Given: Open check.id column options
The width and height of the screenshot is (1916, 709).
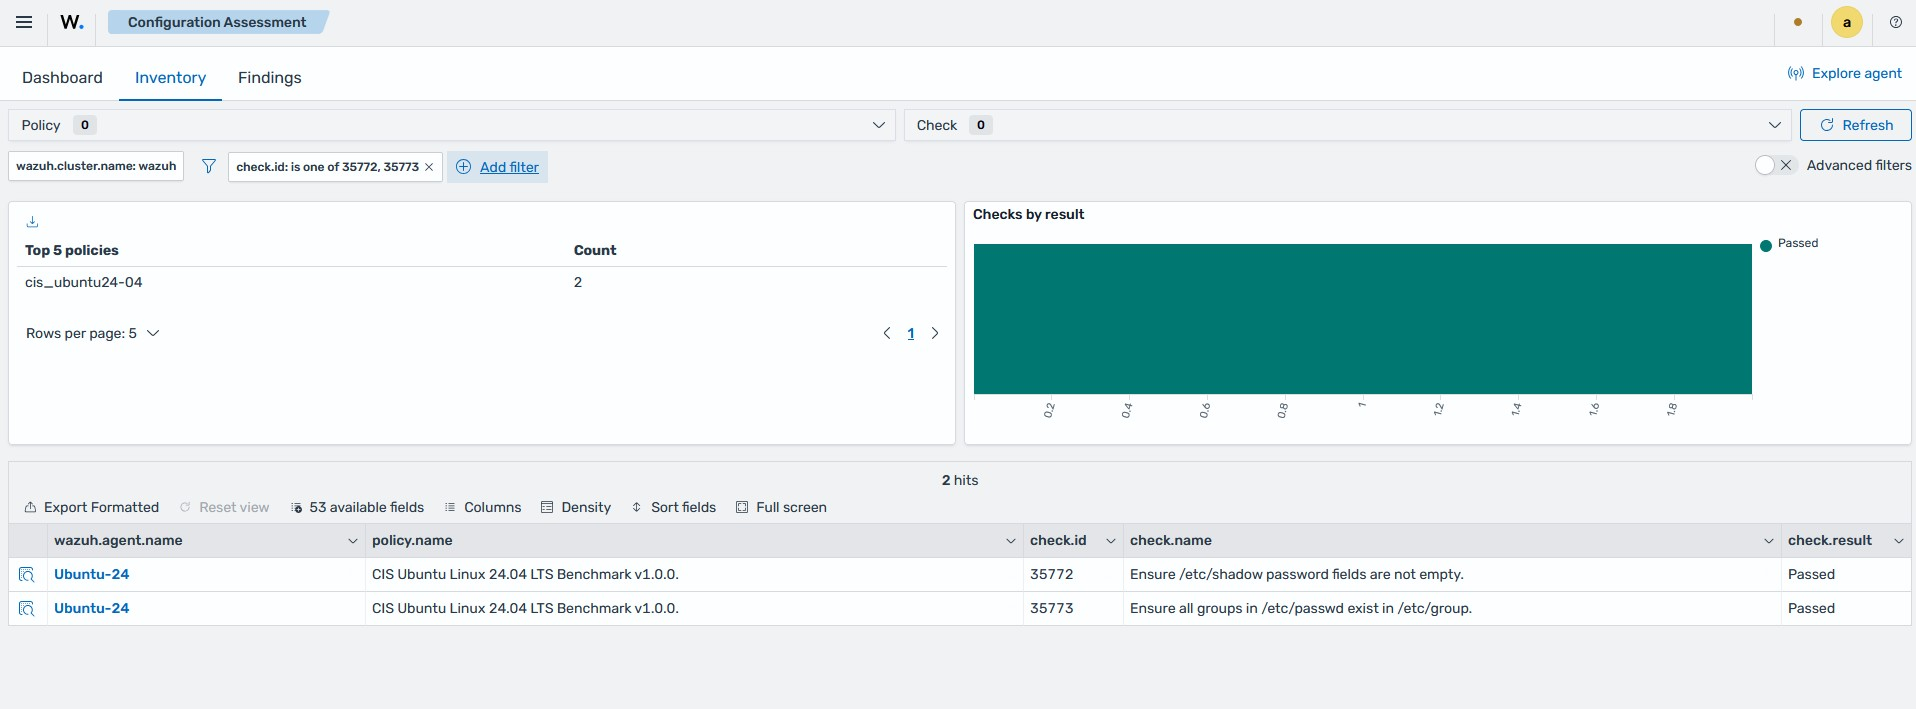Looking at the screenshot, I should 1110,541.
